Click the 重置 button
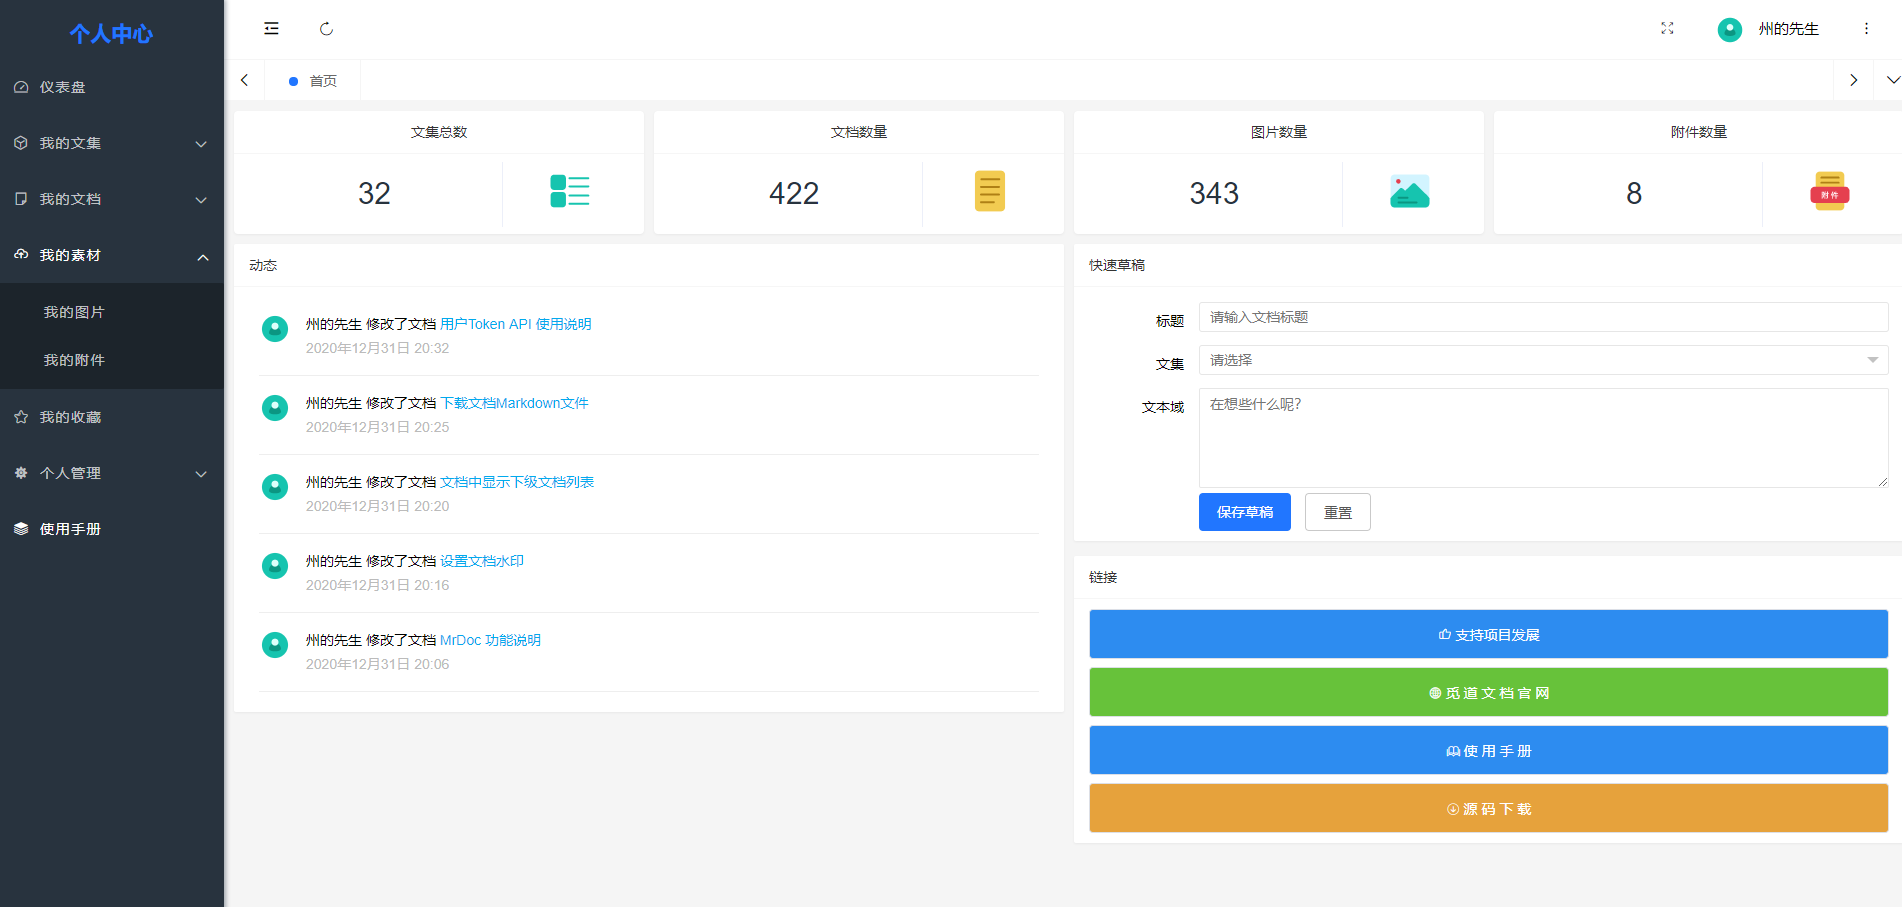 click(1338, 512)
